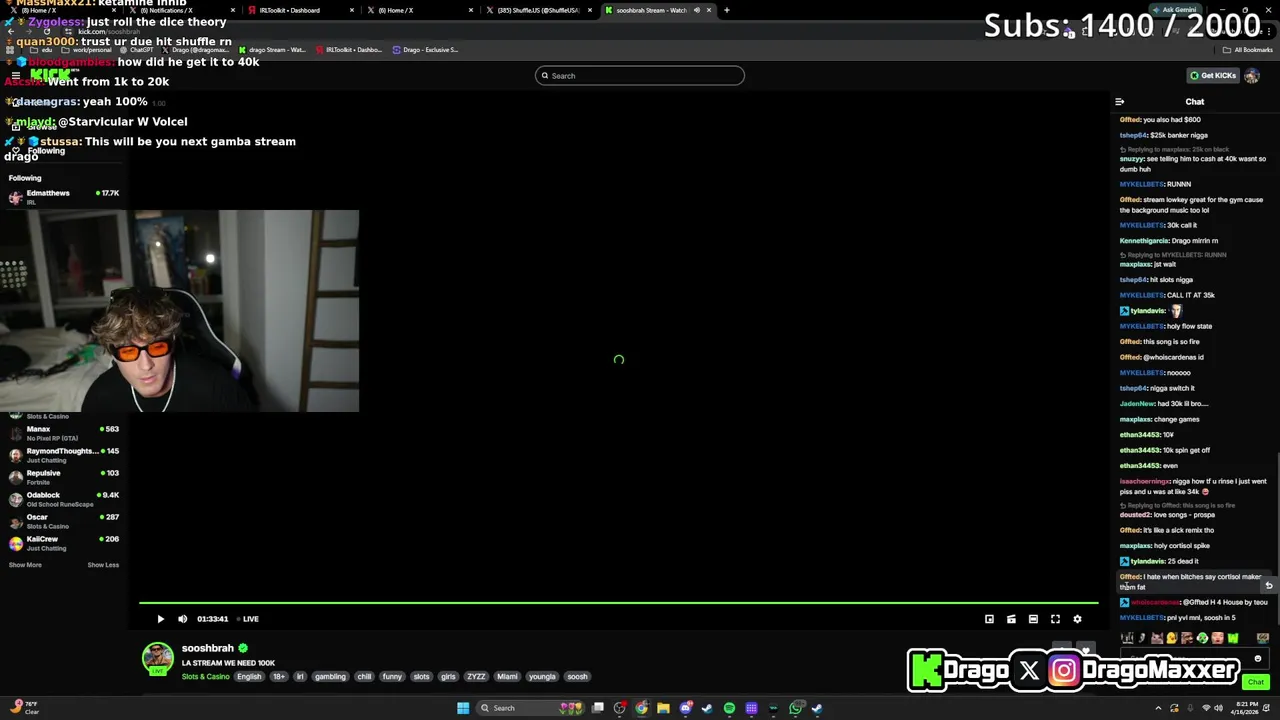This screenshot has height=720, width=1280.
Task: Select the girls tag
Action: (x=448, y=677)
